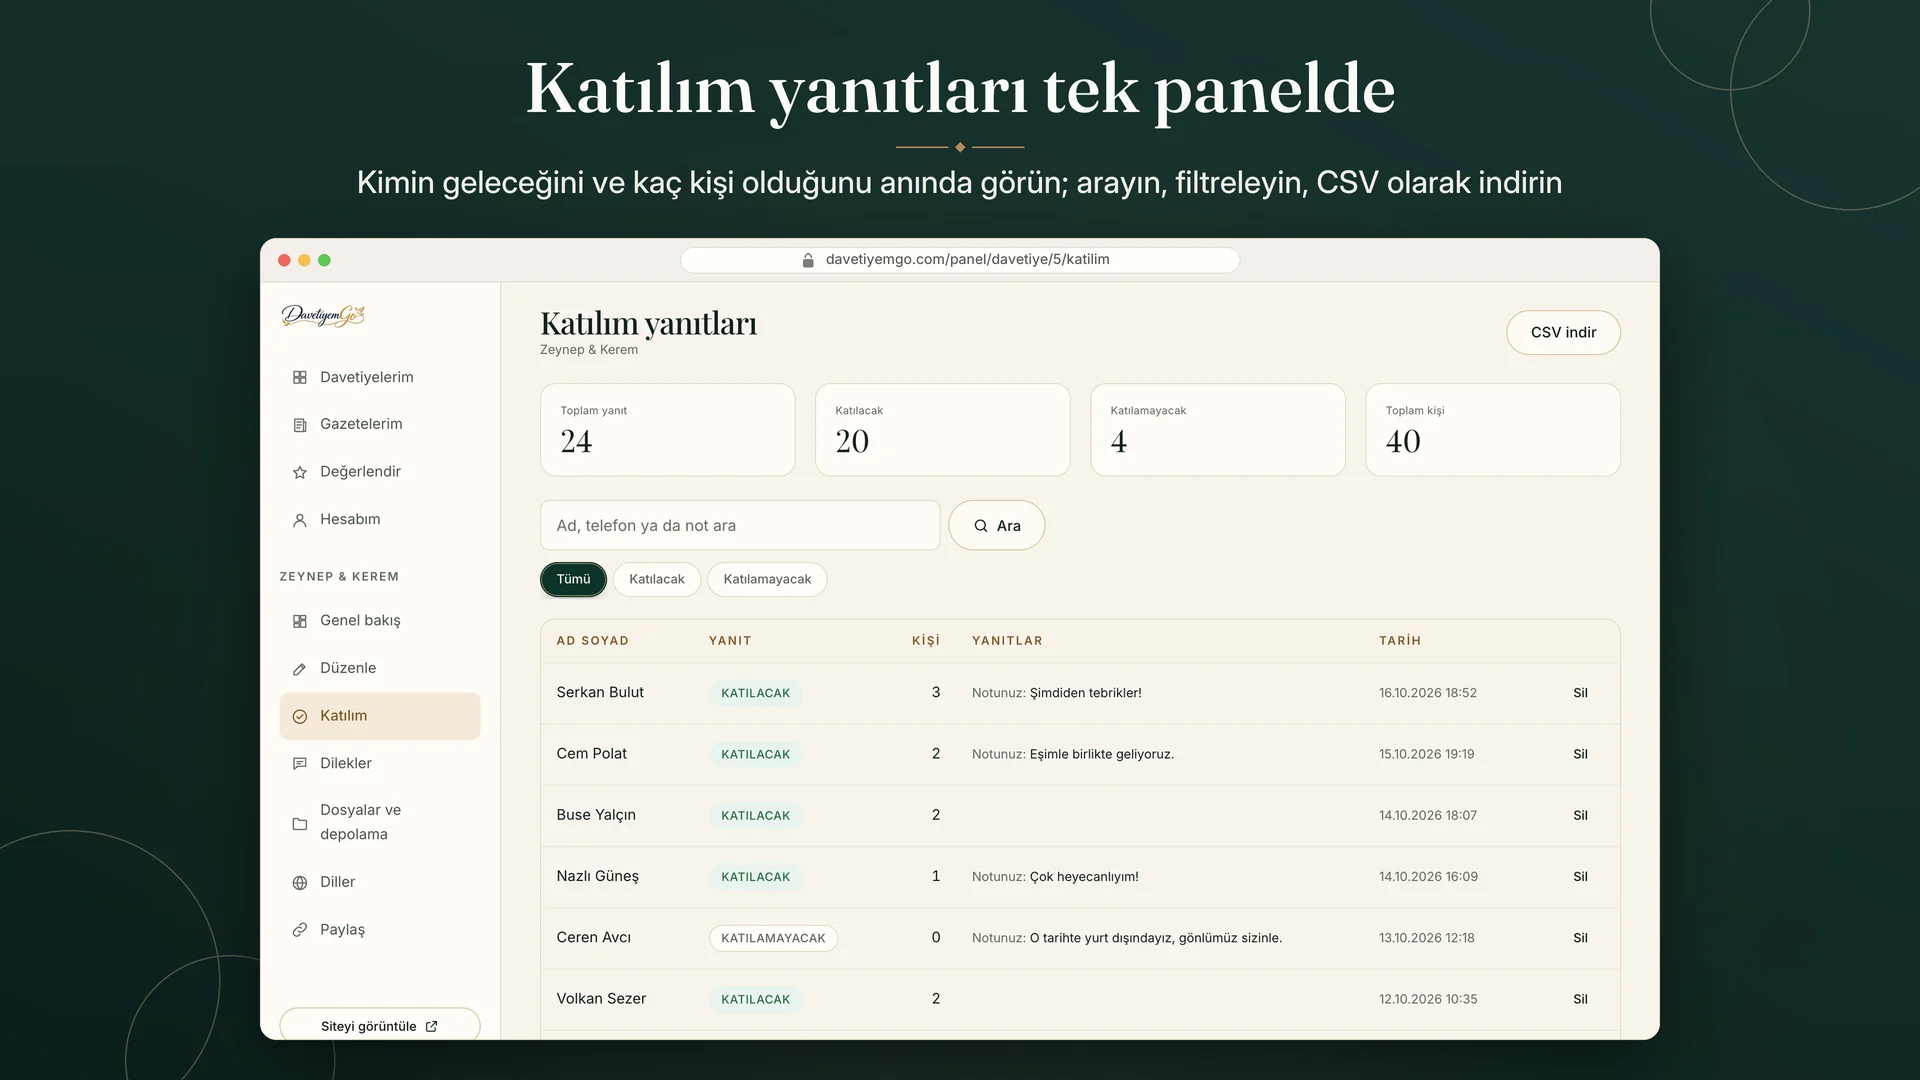Click the DavetiyemGo logo
The height and width of the screenshot is (1080, 1920).
323,316
